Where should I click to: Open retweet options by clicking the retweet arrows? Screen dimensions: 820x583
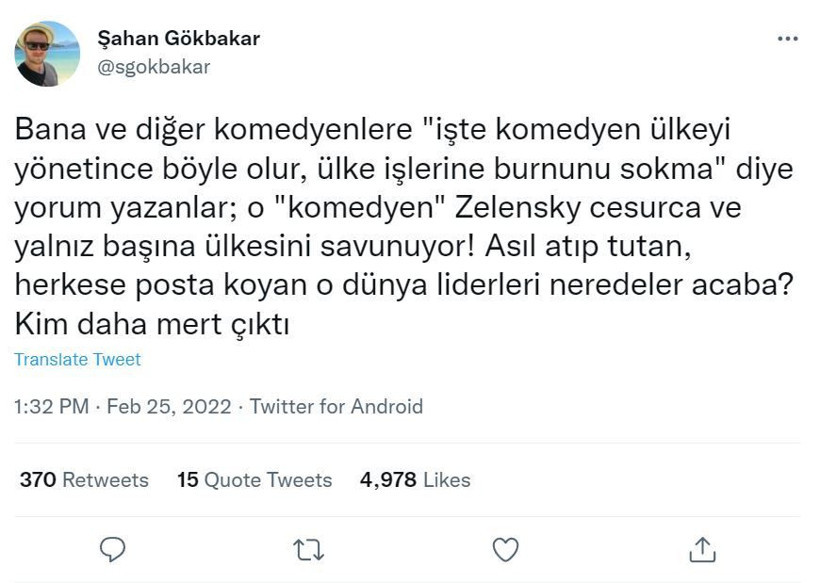pyautogui.click(x=310, y=548)
